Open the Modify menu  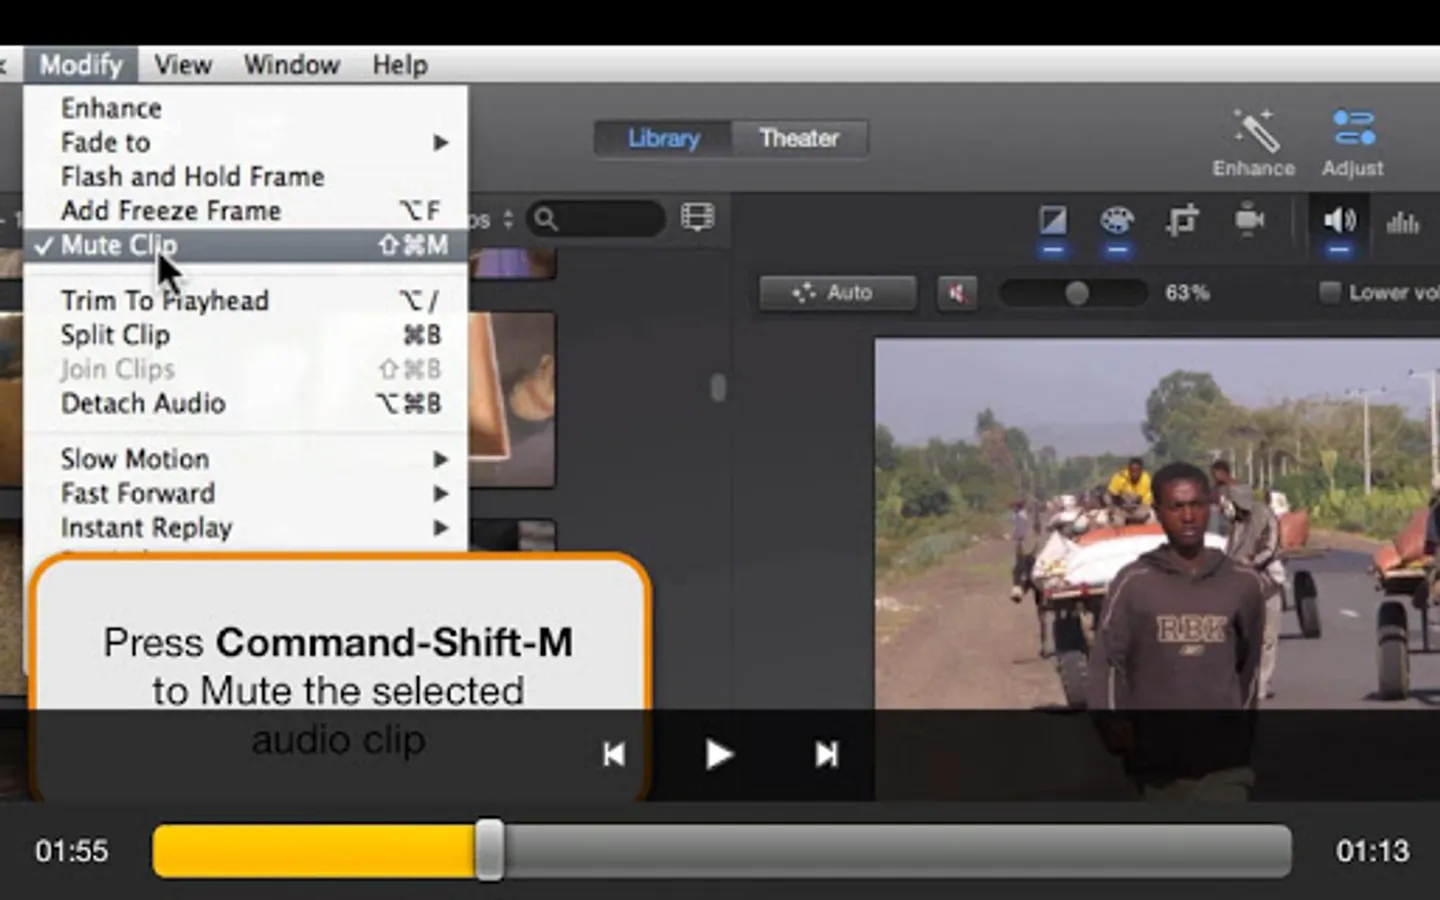click(81, 65)
